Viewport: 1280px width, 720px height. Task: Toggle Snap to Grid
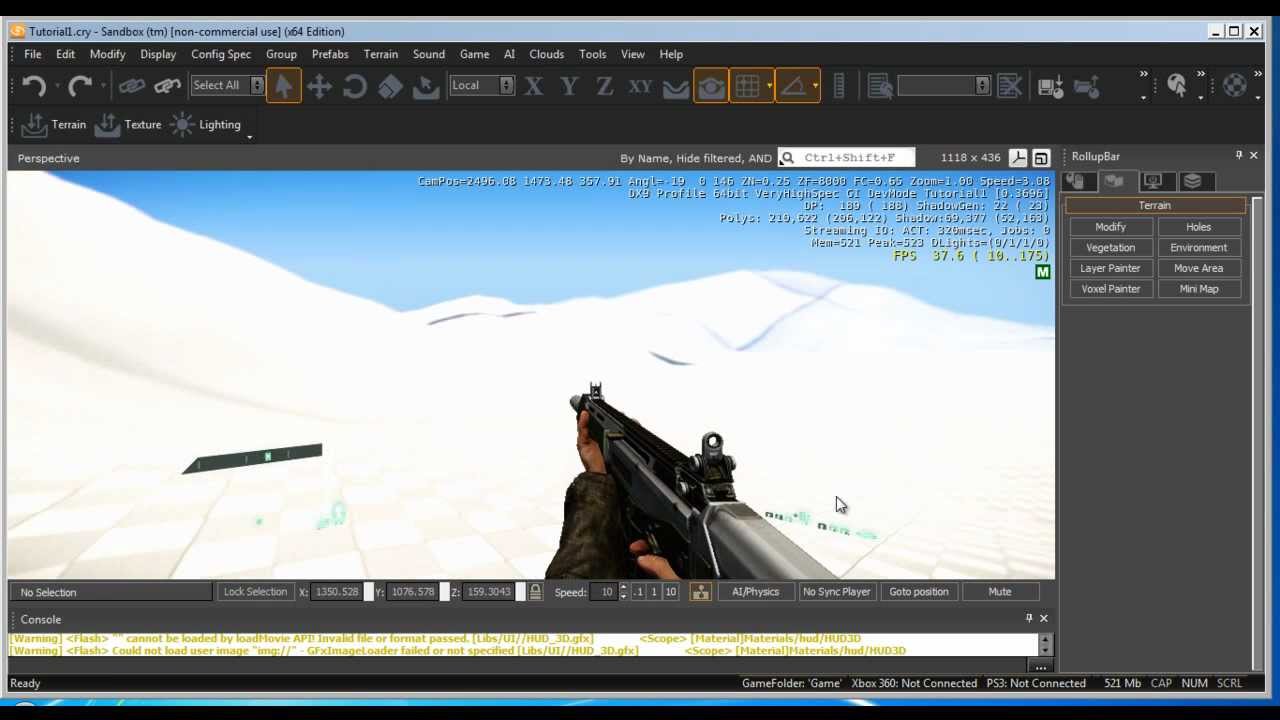point(748,86)
